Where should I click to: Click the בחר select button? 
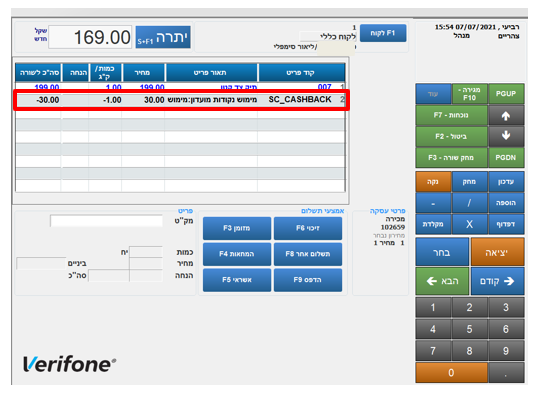tap(442, 252)
